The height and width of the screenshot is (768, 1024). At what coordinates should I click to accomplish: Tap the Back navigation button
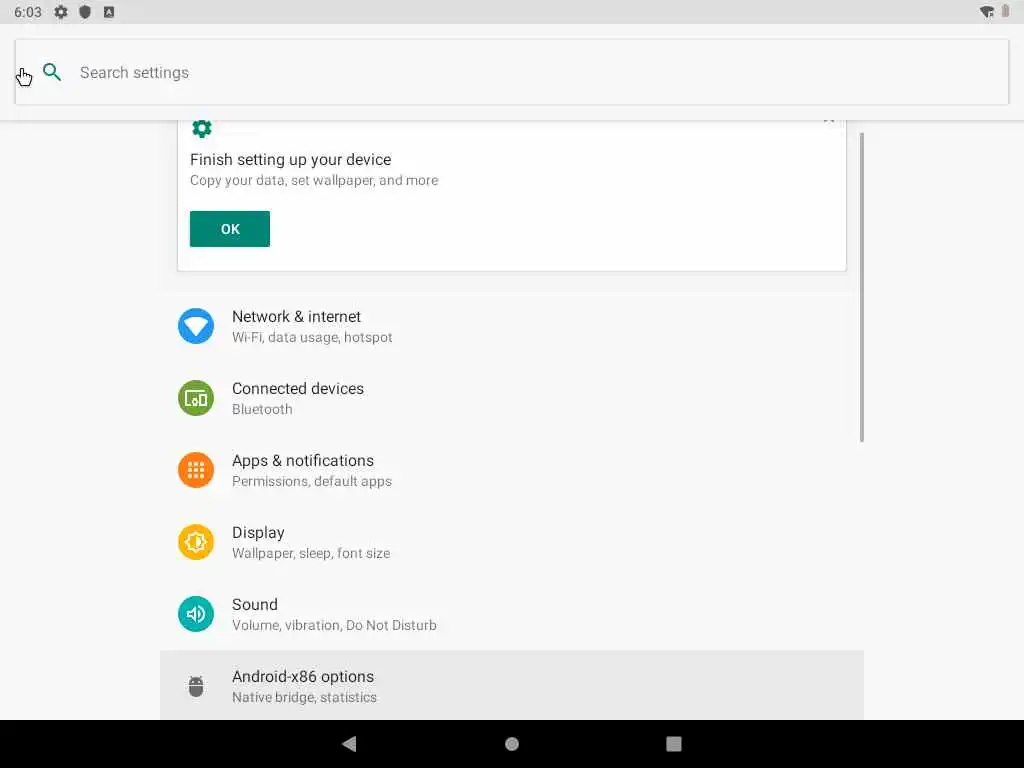349,744
